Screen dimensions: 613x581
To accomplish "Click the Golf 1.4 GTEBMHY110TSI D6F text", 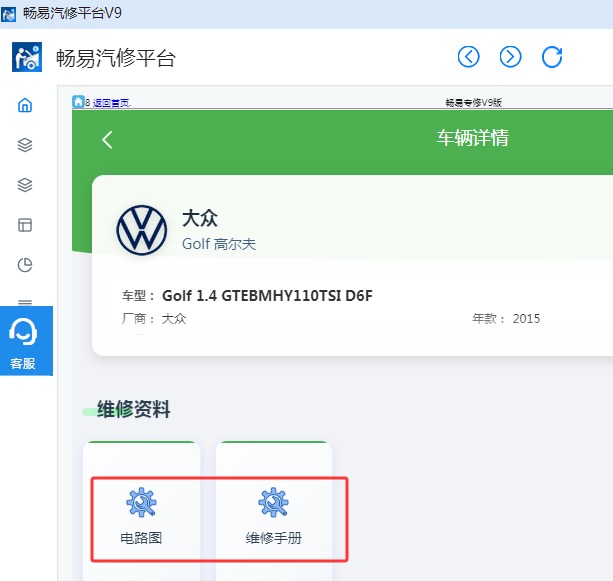I will point(267,296).
